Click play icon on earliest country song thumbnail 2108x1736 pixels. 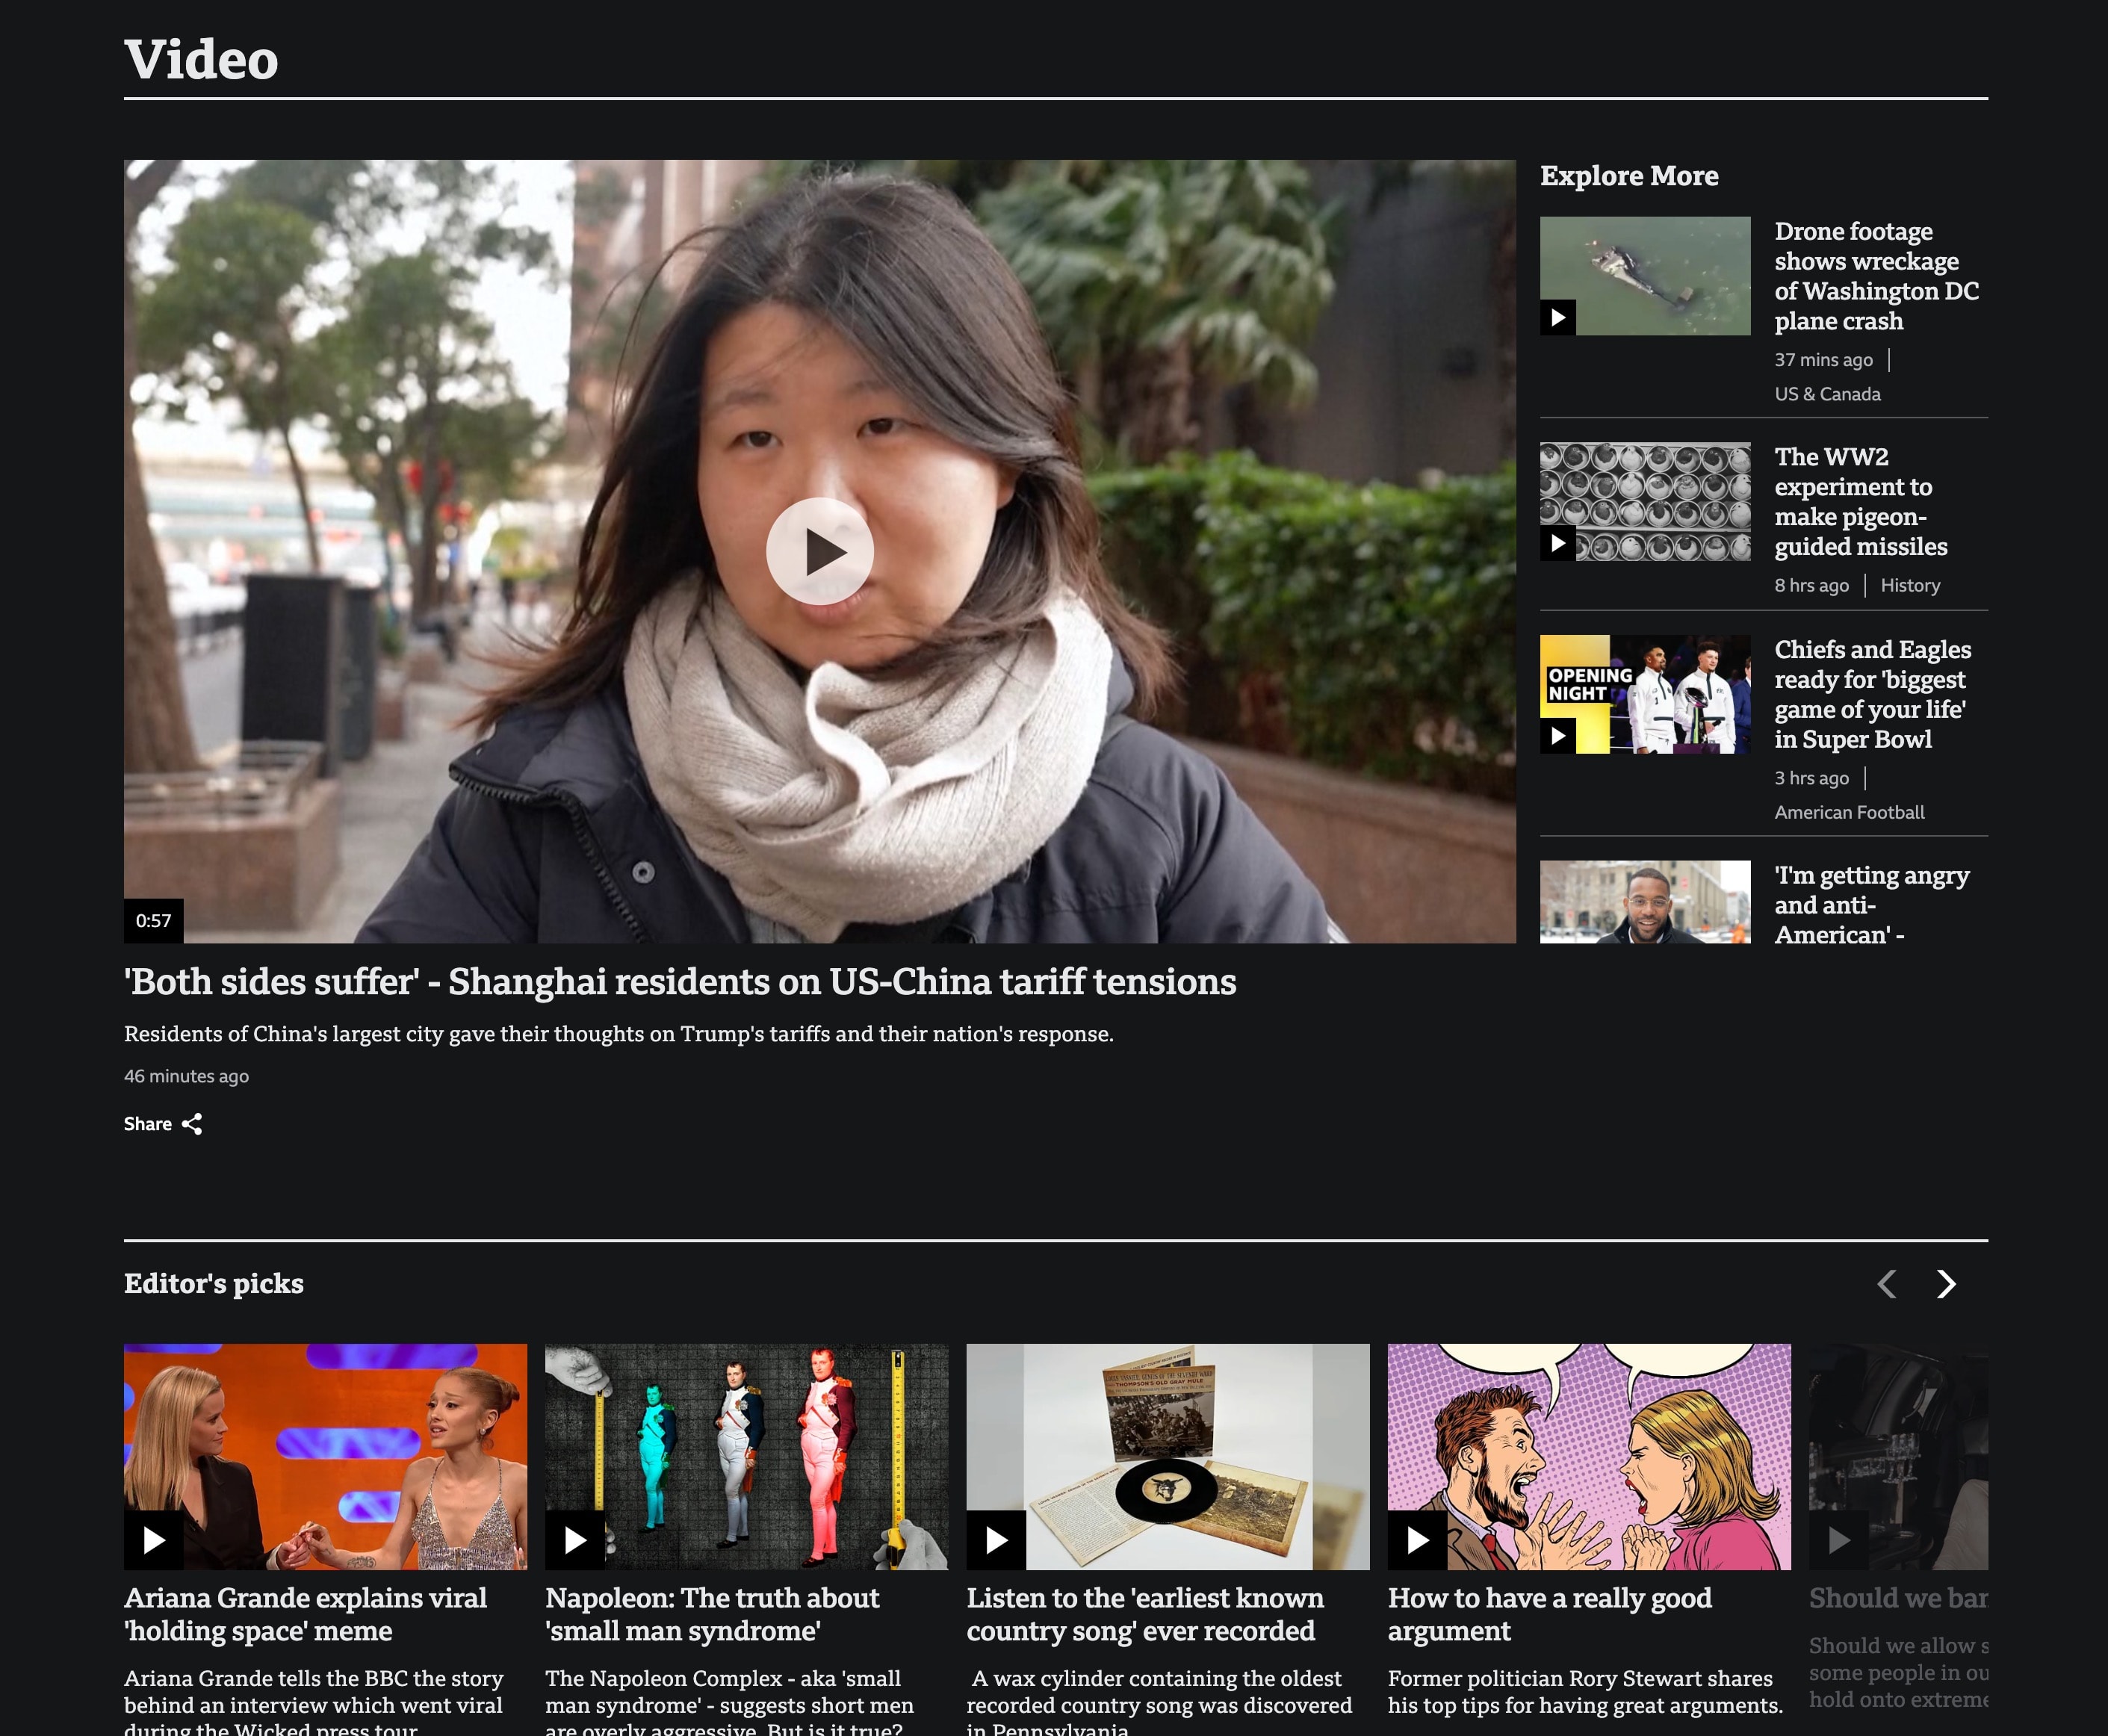pos(996,1540)
